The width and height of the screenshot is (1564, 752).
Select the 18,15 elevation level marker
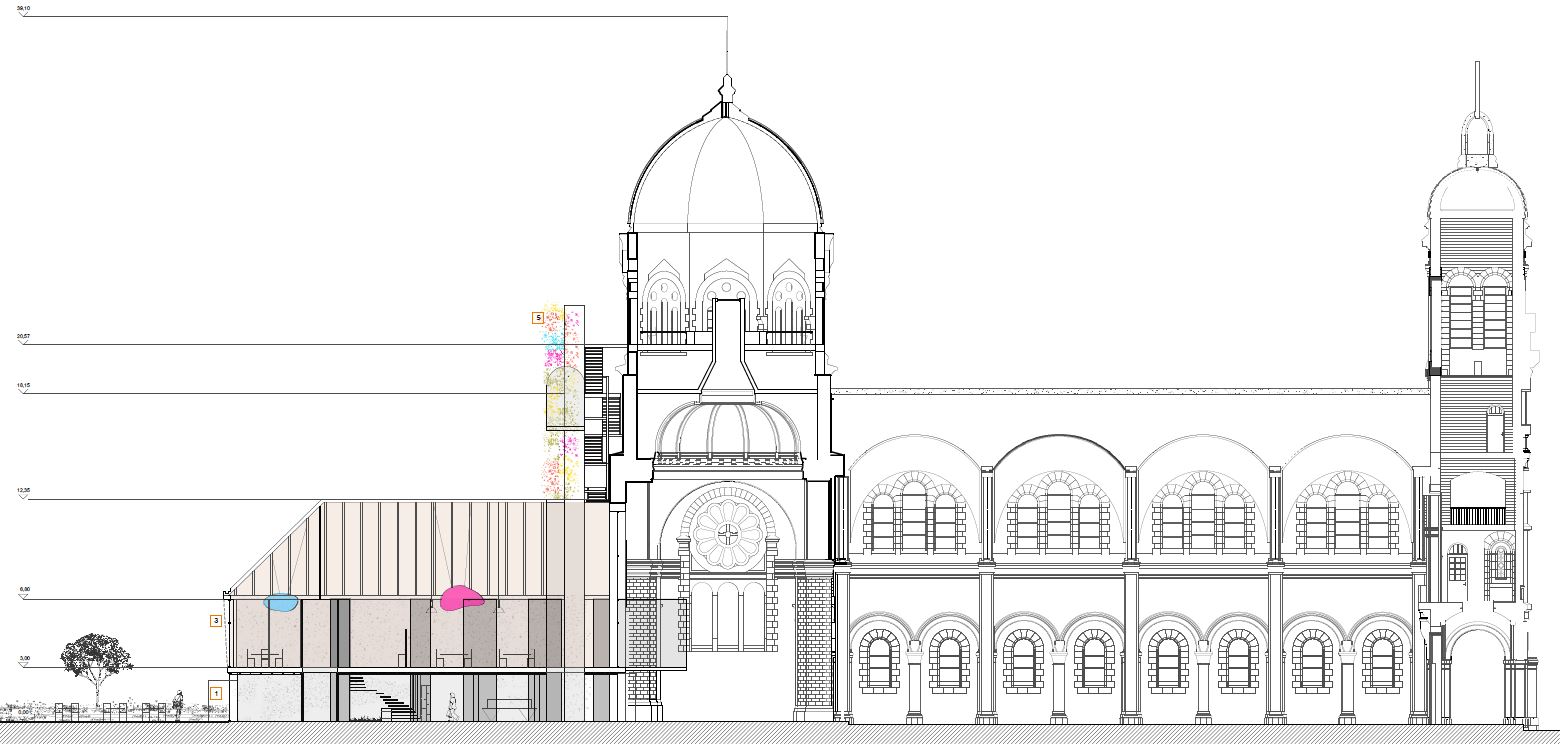[23, 386]
